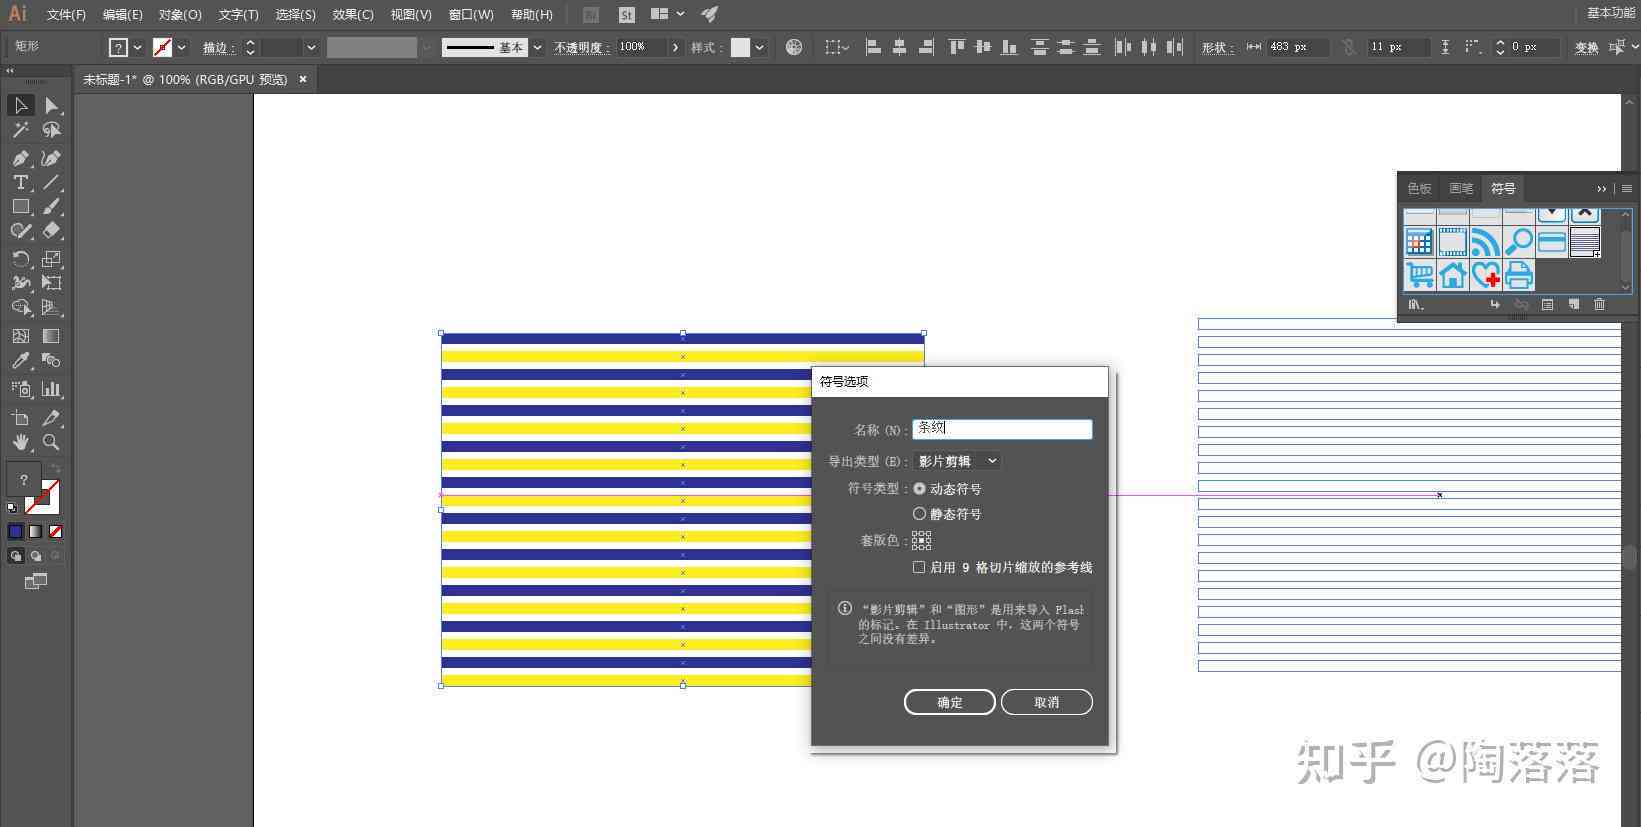1641x827 pixels.
Task: Cancel the dialog with 取消
Action: click(1046, 702)
